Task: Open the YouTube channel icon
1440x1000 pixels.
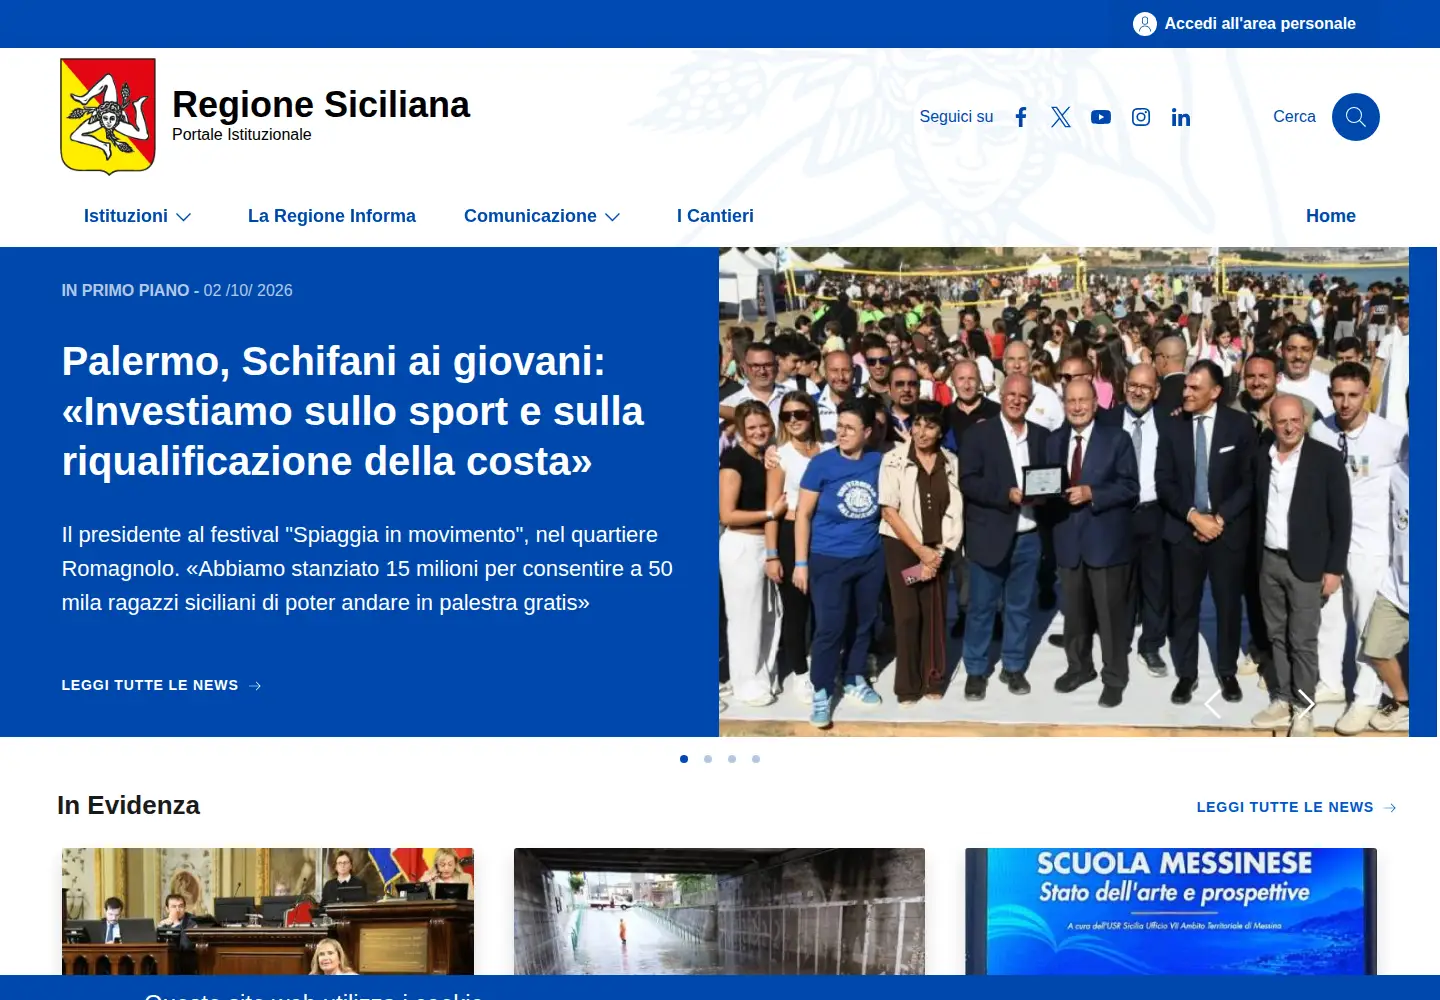Action: (1101, 117)
